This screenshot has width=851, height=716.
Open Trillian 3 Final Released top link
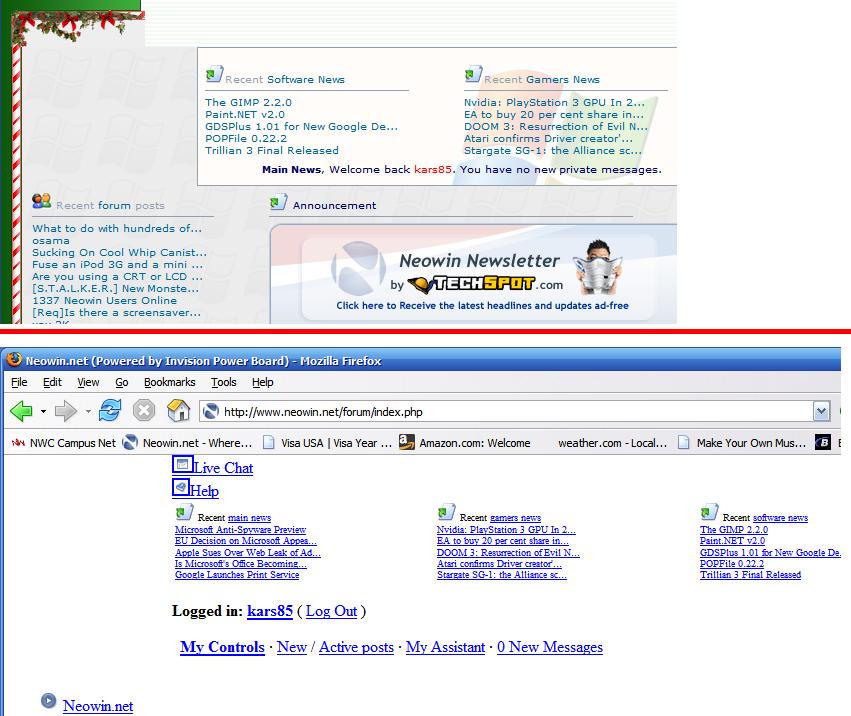tap(271, 150)
